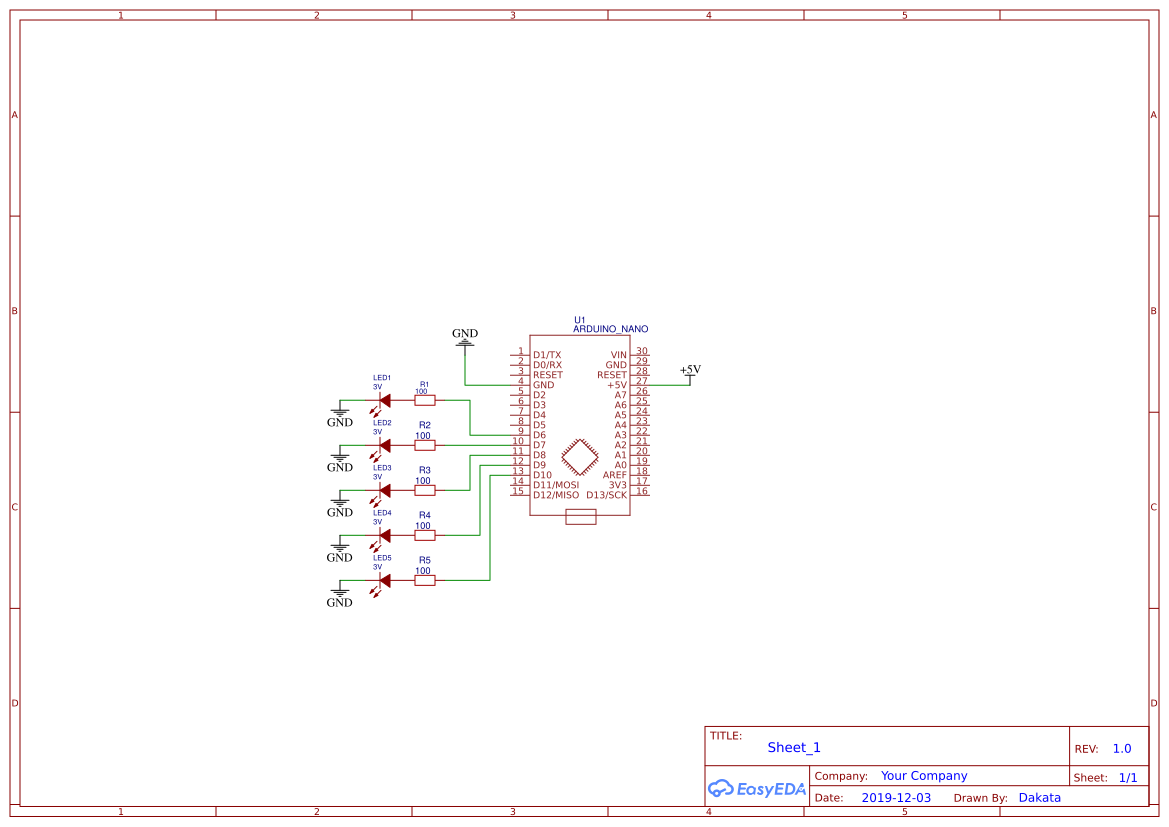1169x827 pixels.
Task: Click the D13/SCK pin label
Action: [607, 495]
